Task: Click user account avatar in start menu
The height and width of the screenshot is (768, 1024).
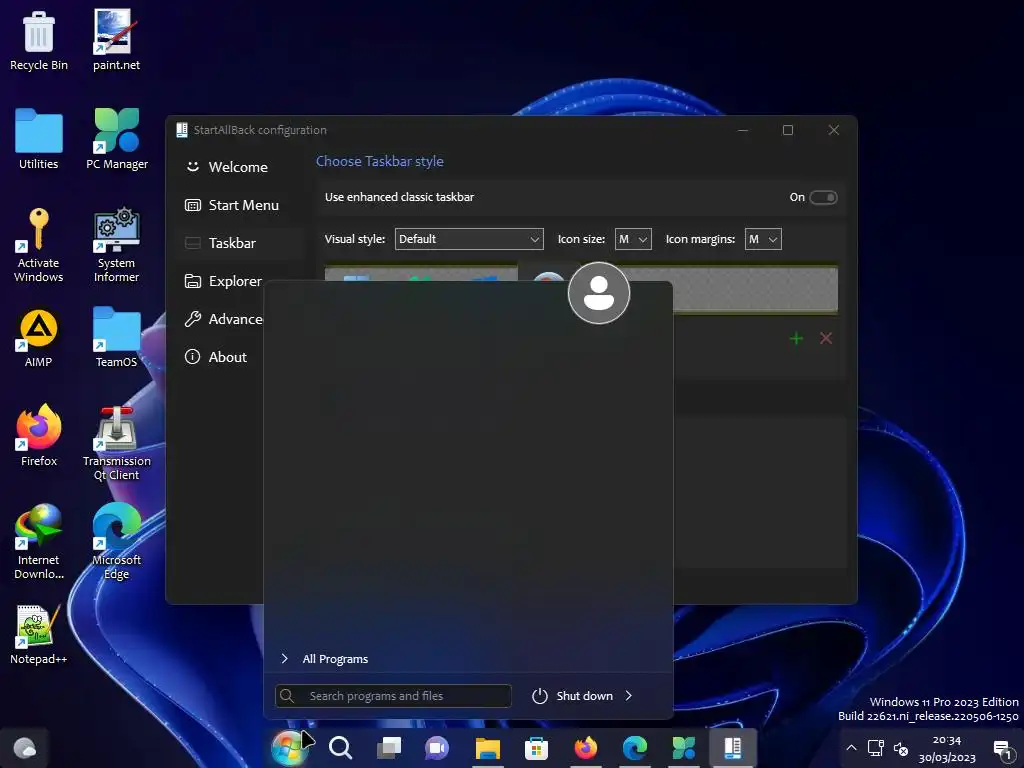Action: (x=599, y=293)
